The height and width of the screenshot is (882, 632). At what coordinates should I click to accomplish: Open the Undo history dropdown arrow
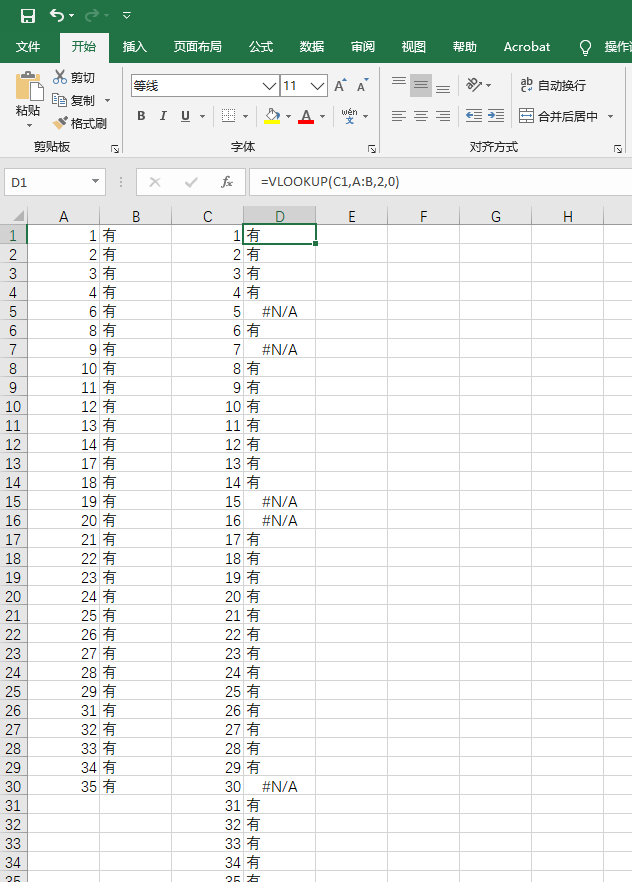(71, 16)
